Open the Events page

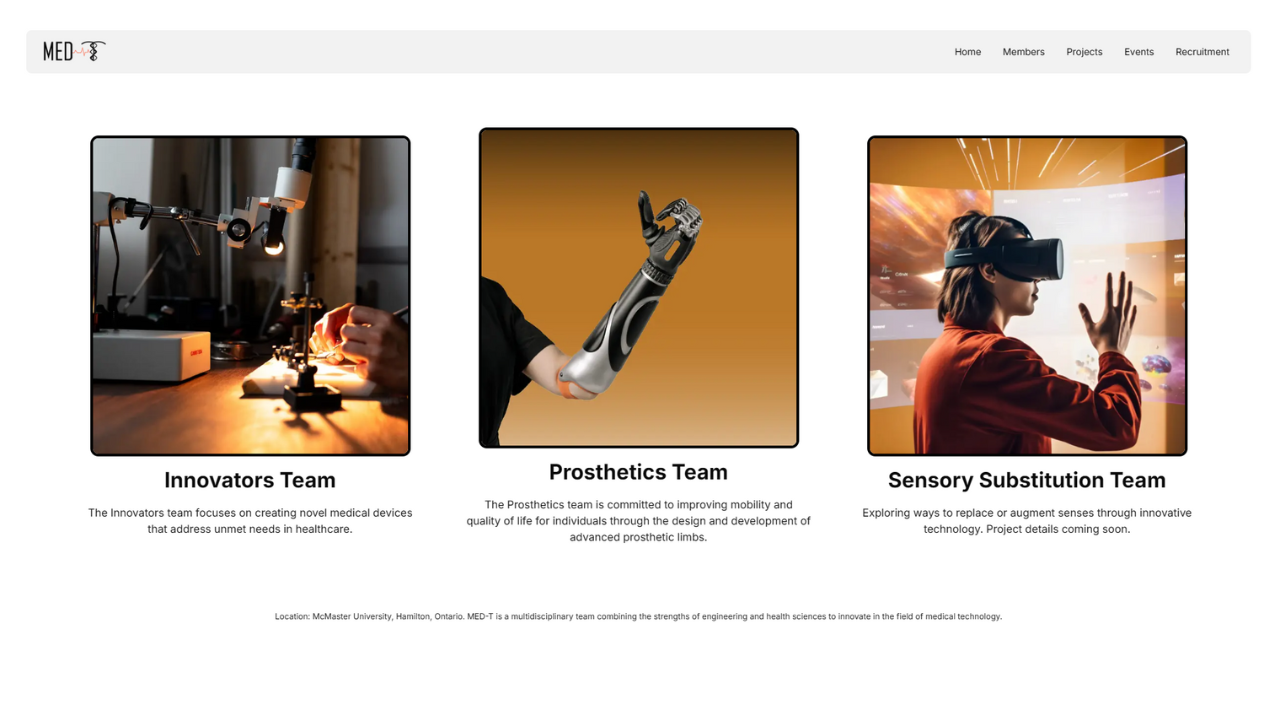point(1138,52)
